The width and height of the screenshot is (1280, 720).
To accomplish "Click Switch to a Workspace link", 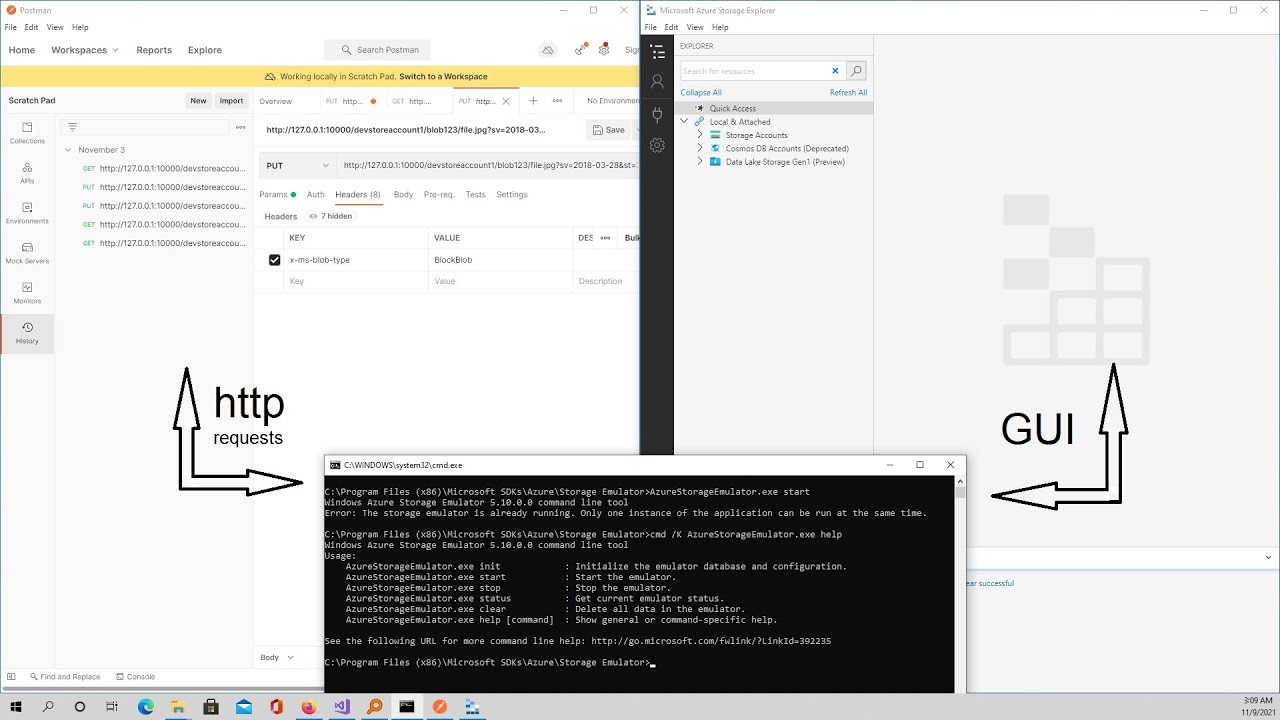I will pyautogui.click(x=443, y=77).
